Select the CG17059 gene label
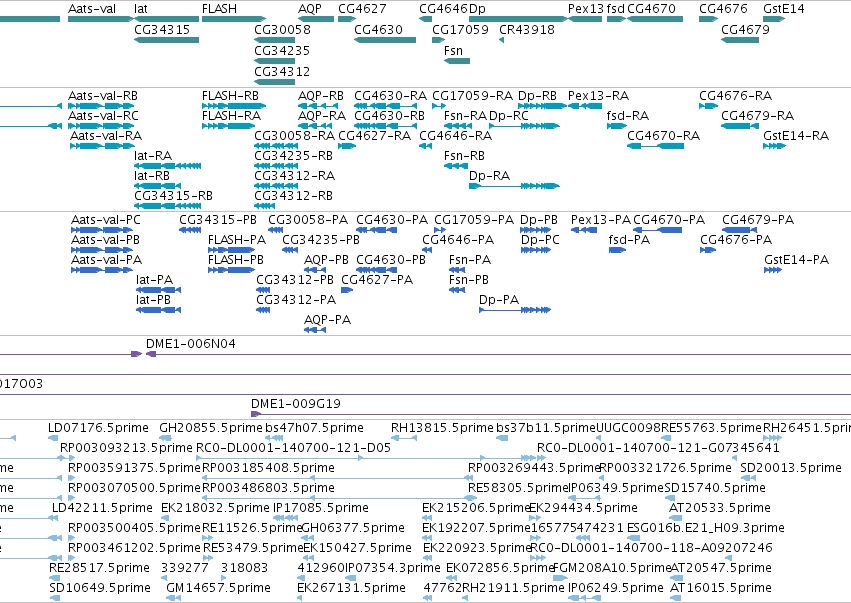The height and width of the screenshot is (603, 851). click(460, 29)
